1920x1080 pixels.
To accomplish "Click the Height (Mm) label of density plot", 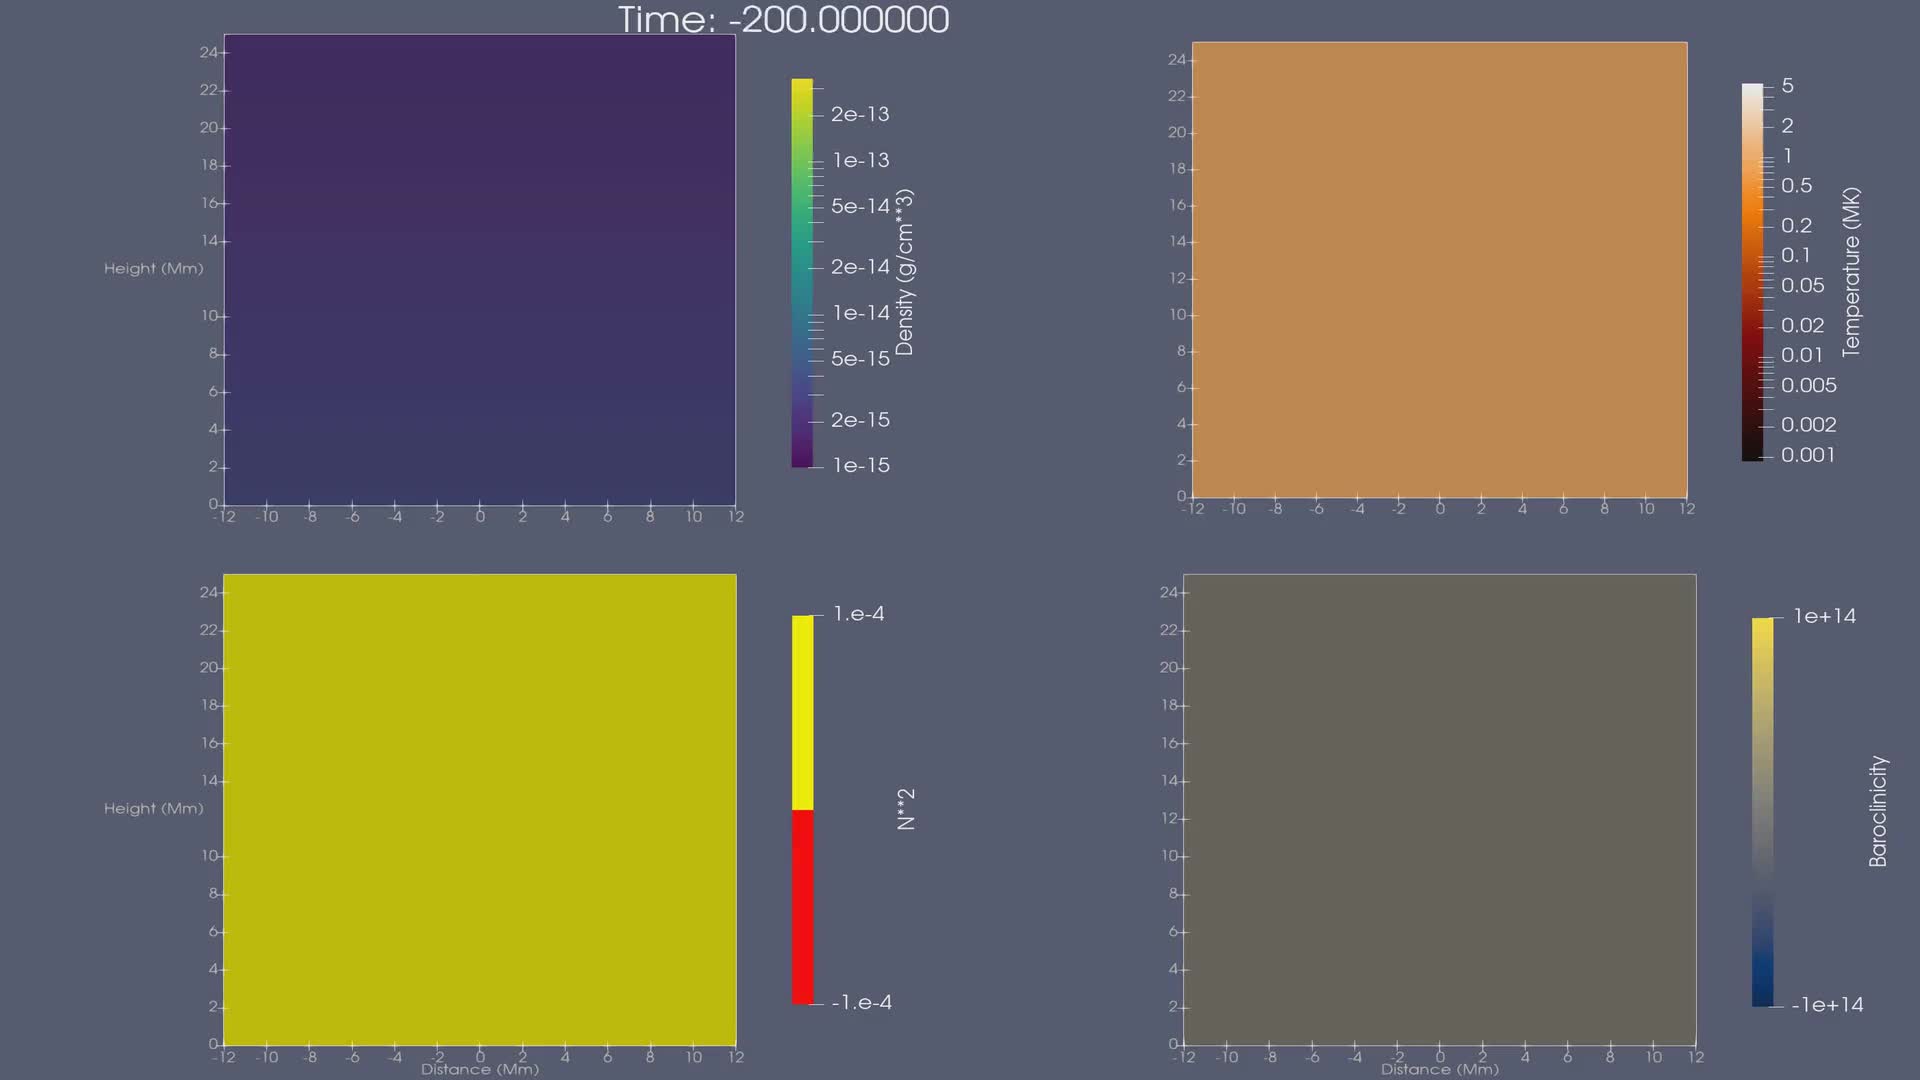I will (x=153, y=268).
